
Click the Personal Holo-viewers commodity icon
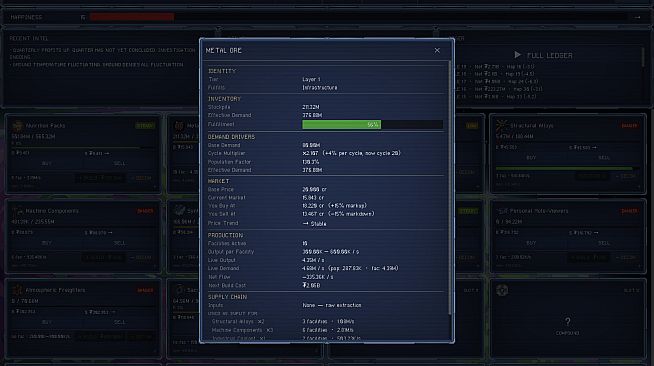click(x=502, y=211)
